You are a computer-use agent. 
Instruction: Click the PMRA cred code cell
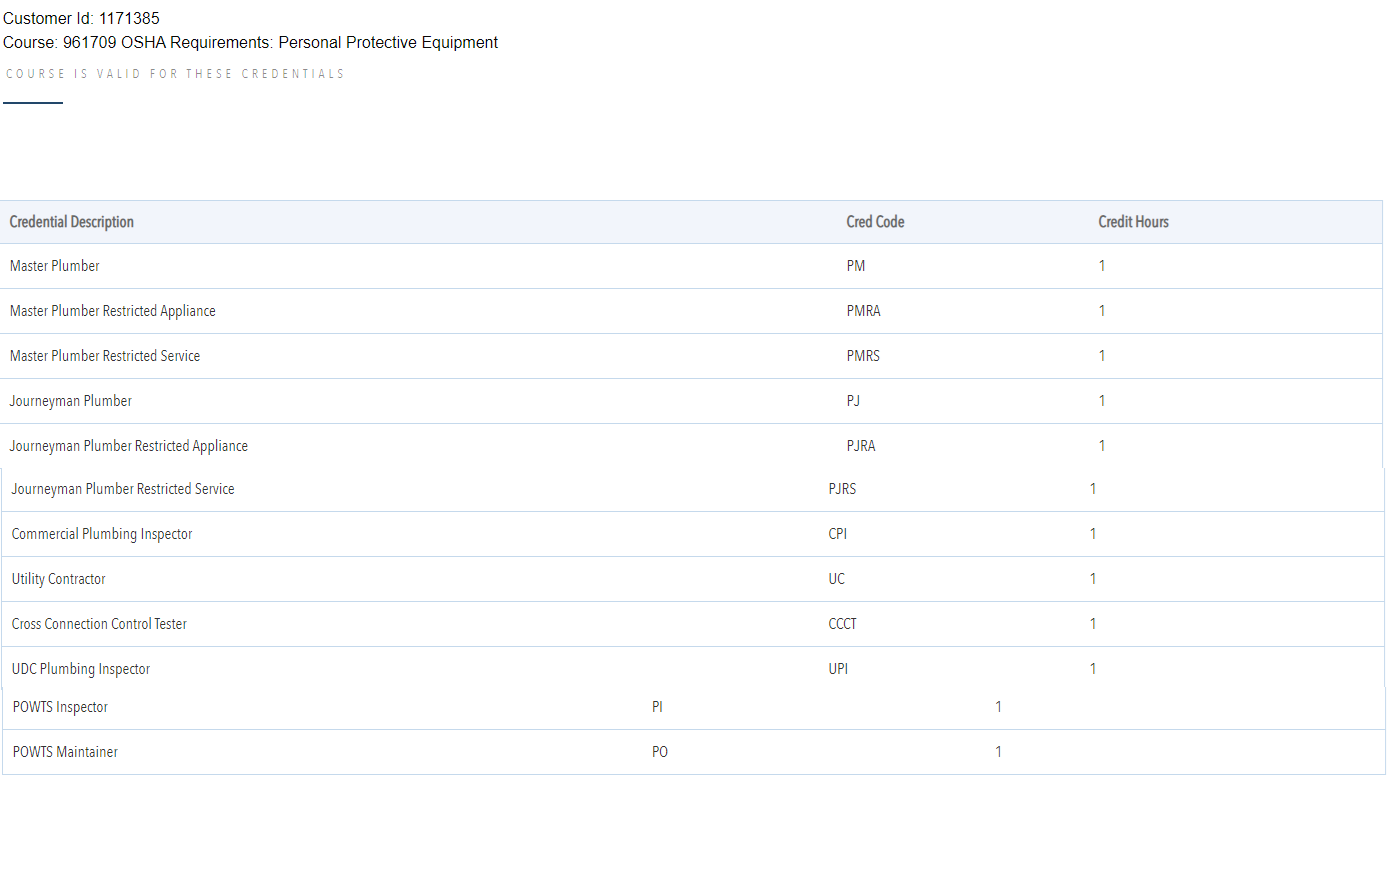pos(864,311)
